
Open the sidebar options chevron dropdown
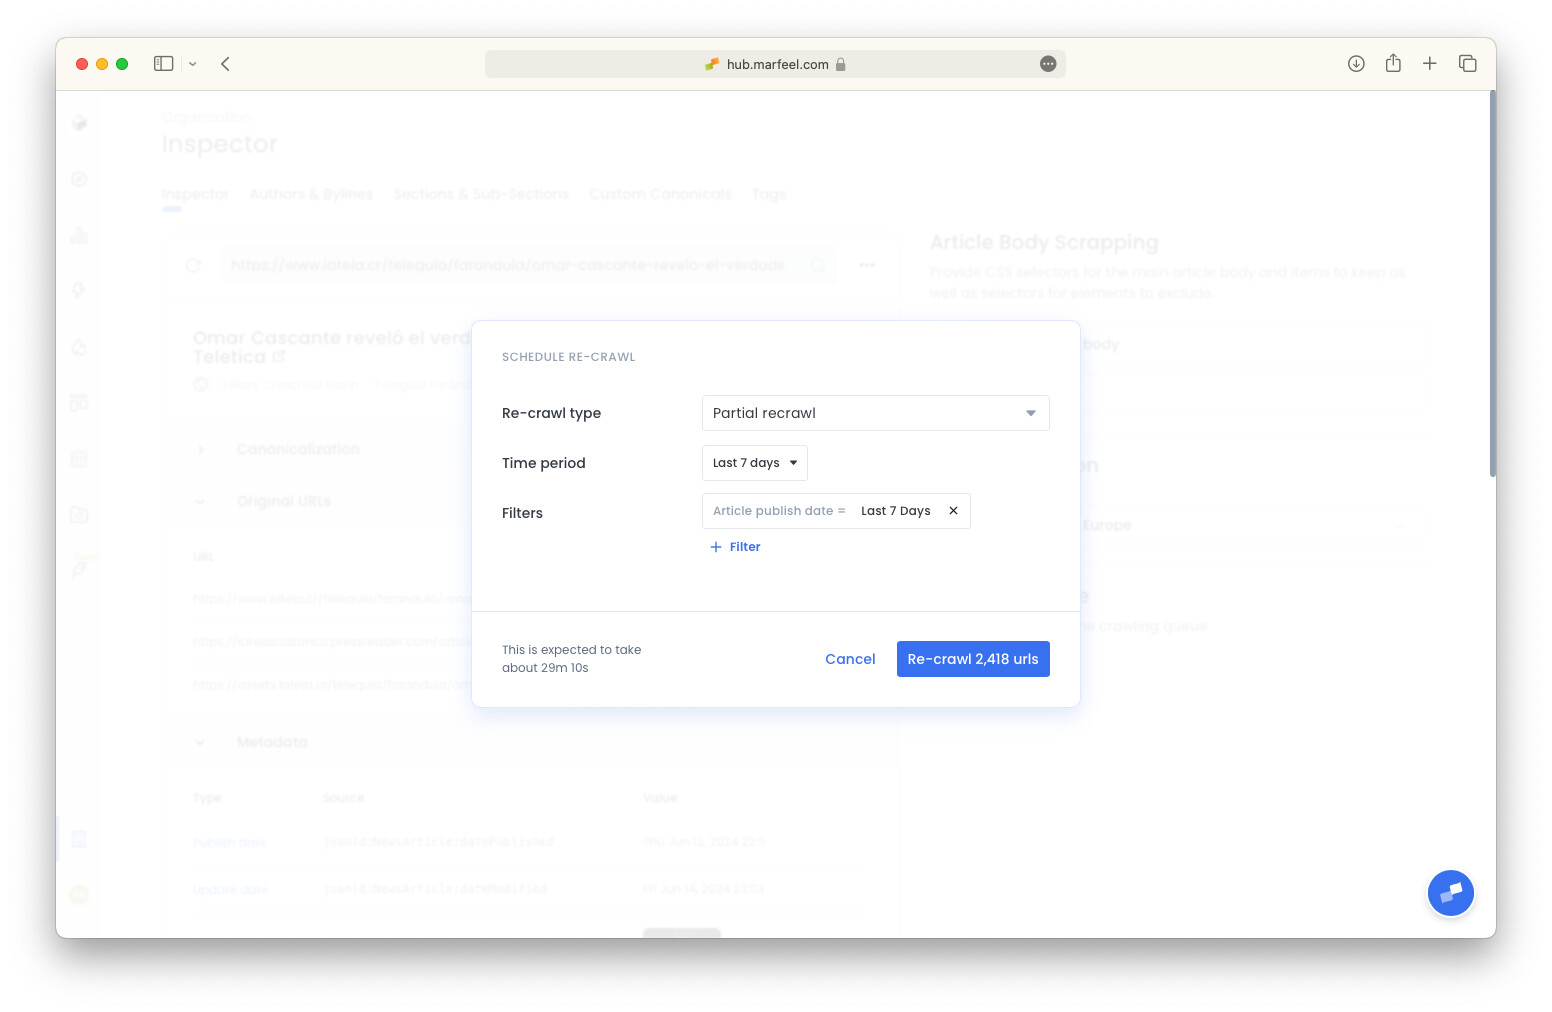point(193,64)
